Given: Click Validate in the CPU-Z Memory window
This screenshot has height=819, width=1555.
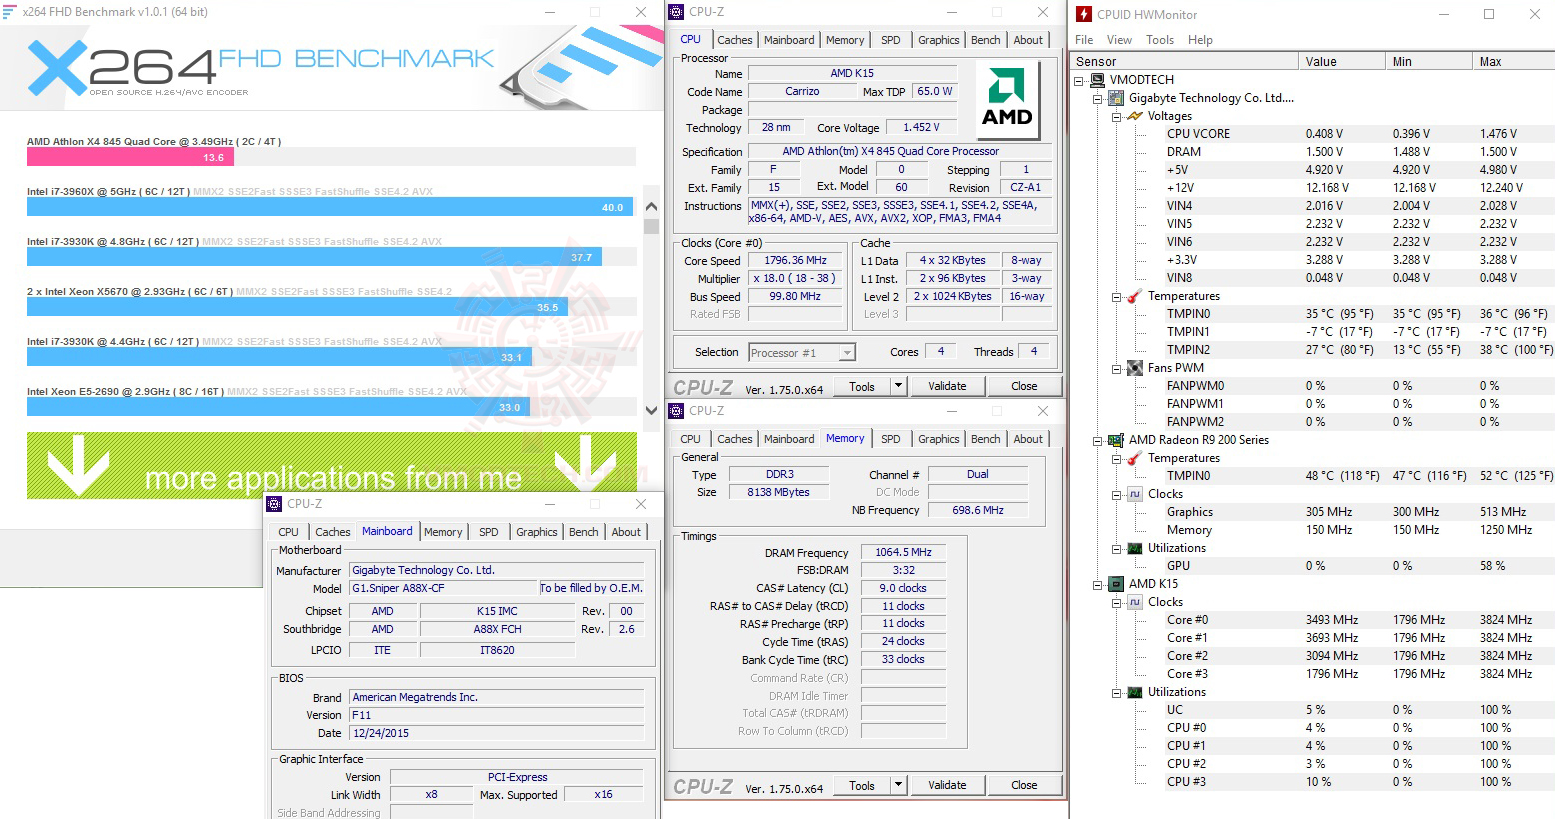Looking at the screenshot, I should coord(947,785).
